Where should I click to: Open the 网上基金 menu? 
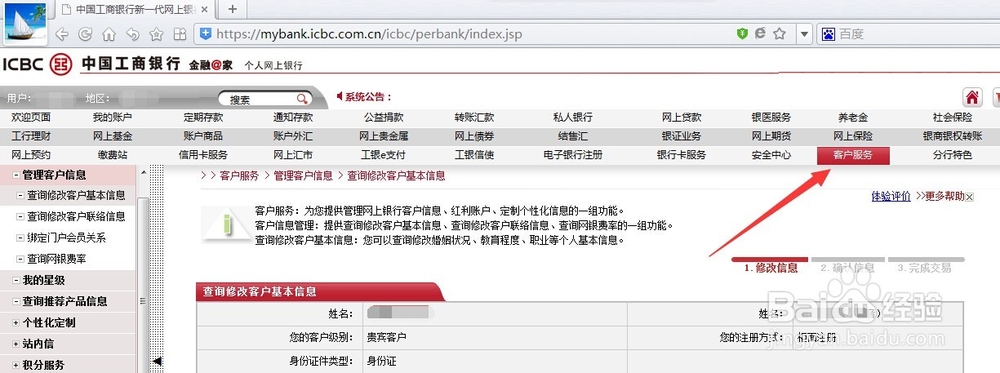(x=112, y=136)
